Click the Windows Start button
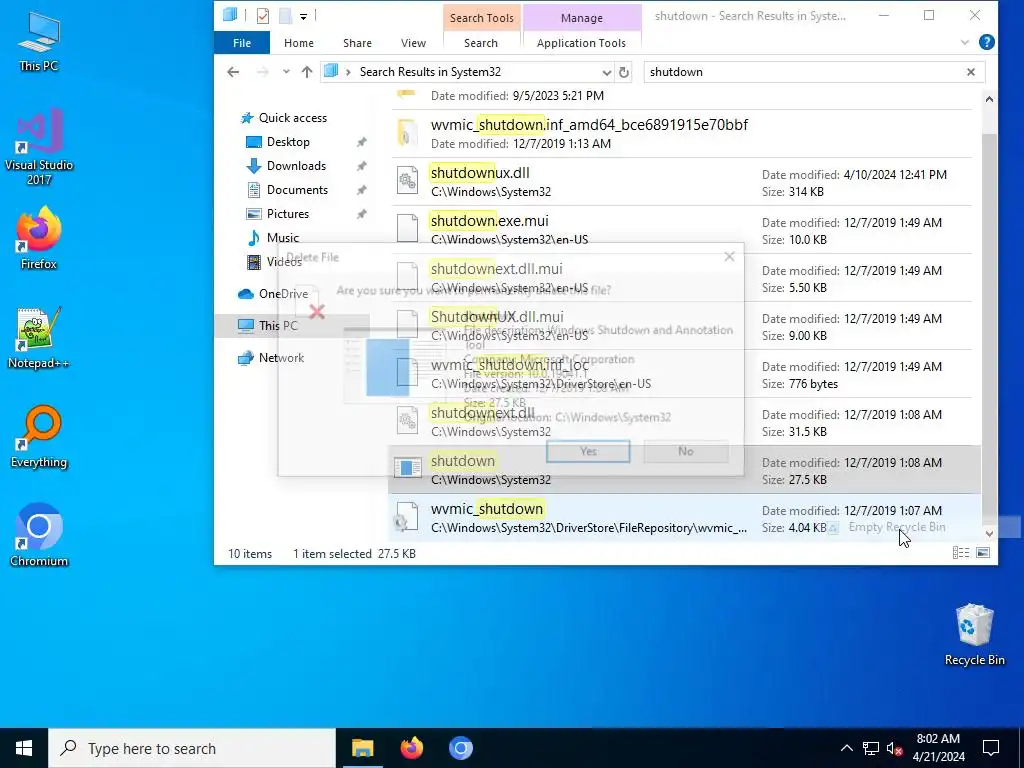 pyautogui.click(x=24, y=748)
